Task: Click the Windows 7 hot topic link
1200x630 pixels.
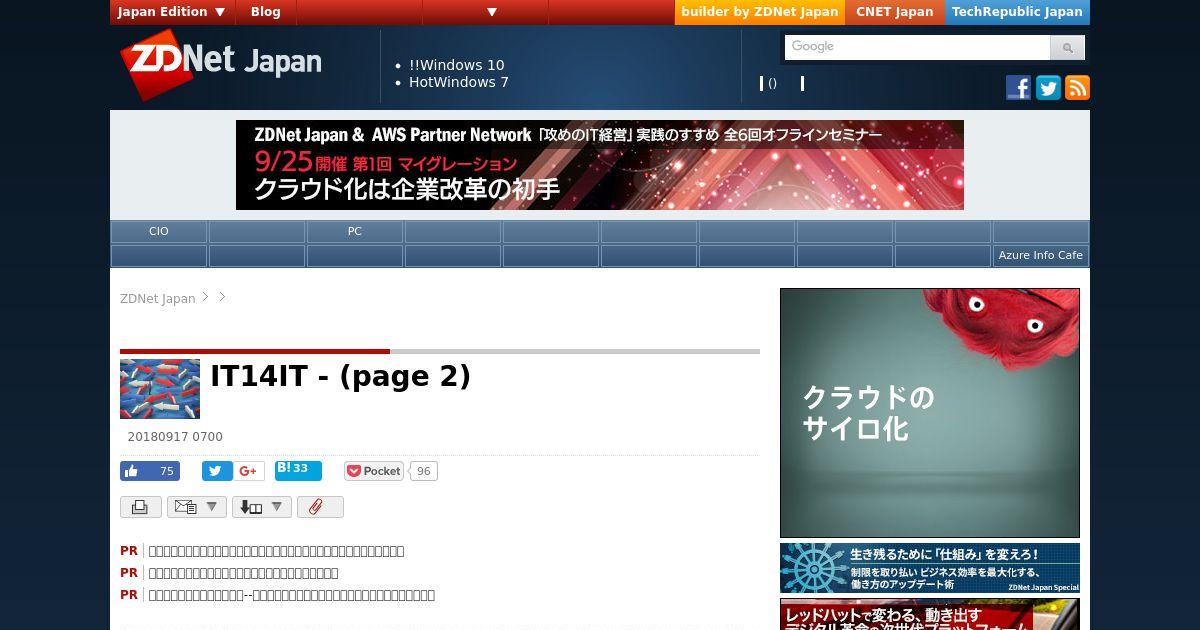Action: pos(459,82)
